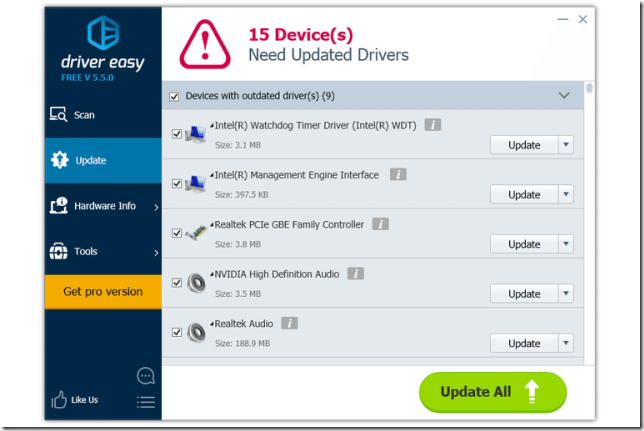Update the Realtek PCIe GBE Family Controller
The image size is (644, 431).
[x=524, y=244]
